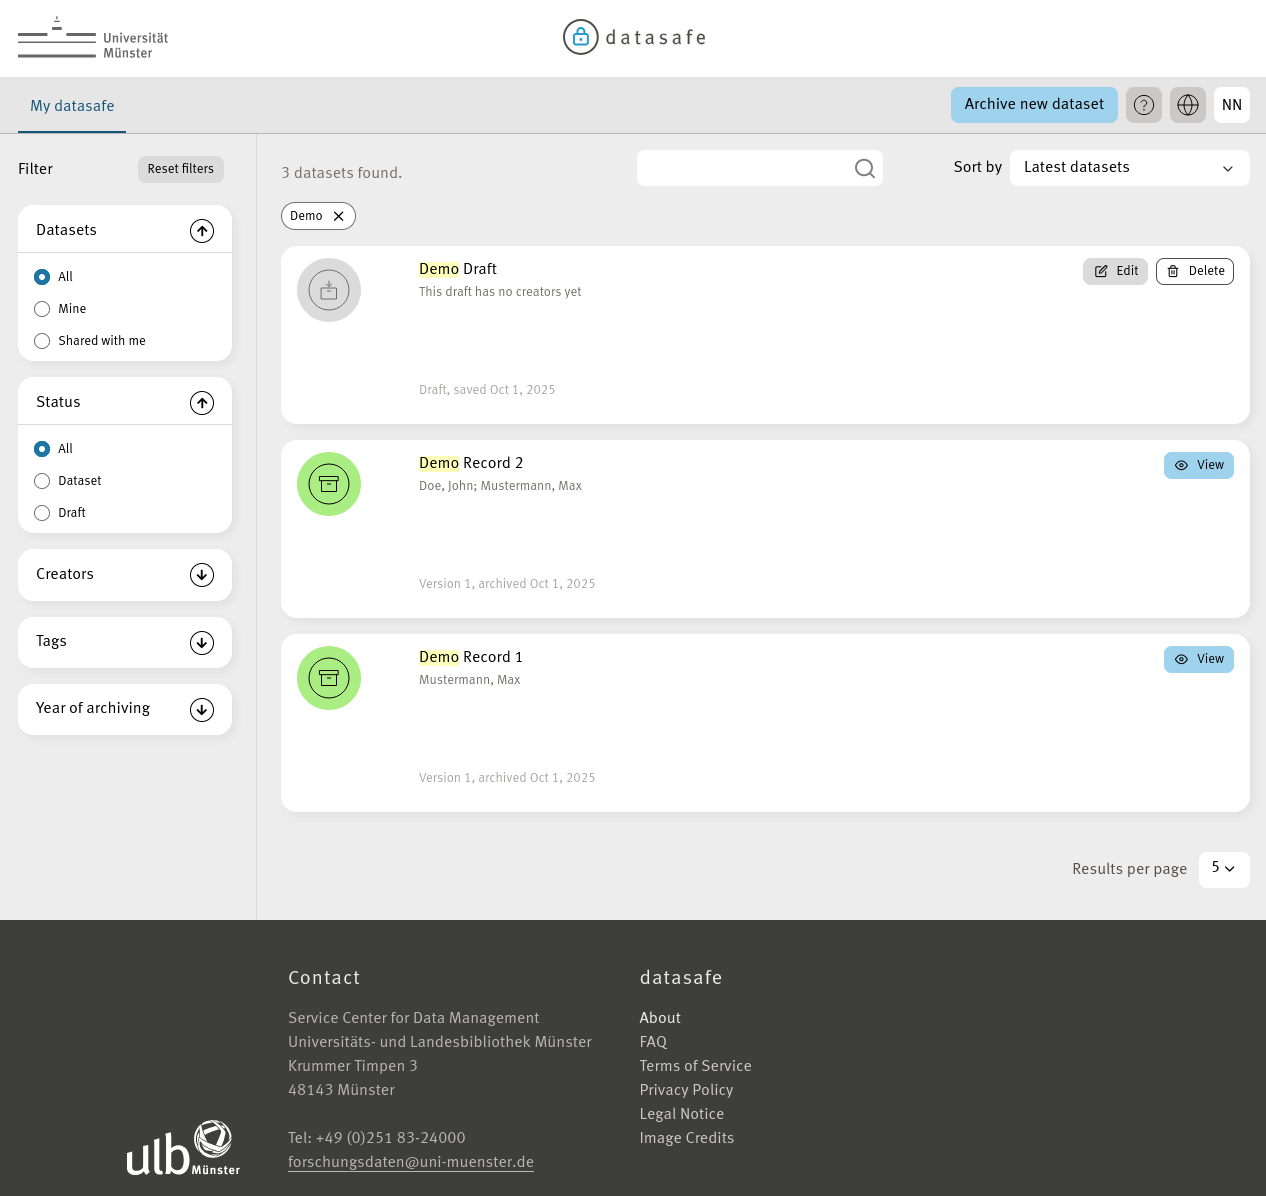Open the help question mark icon
The height and width of the screenshot is (1196, 1266).
pyautogui.click(x=1143, y=105)
